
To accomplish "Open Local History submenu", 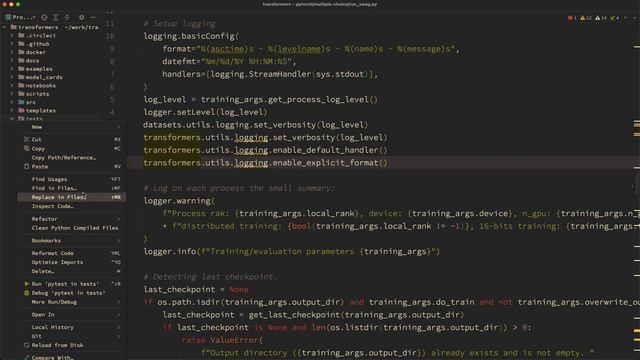I will (x=71, y=327).
